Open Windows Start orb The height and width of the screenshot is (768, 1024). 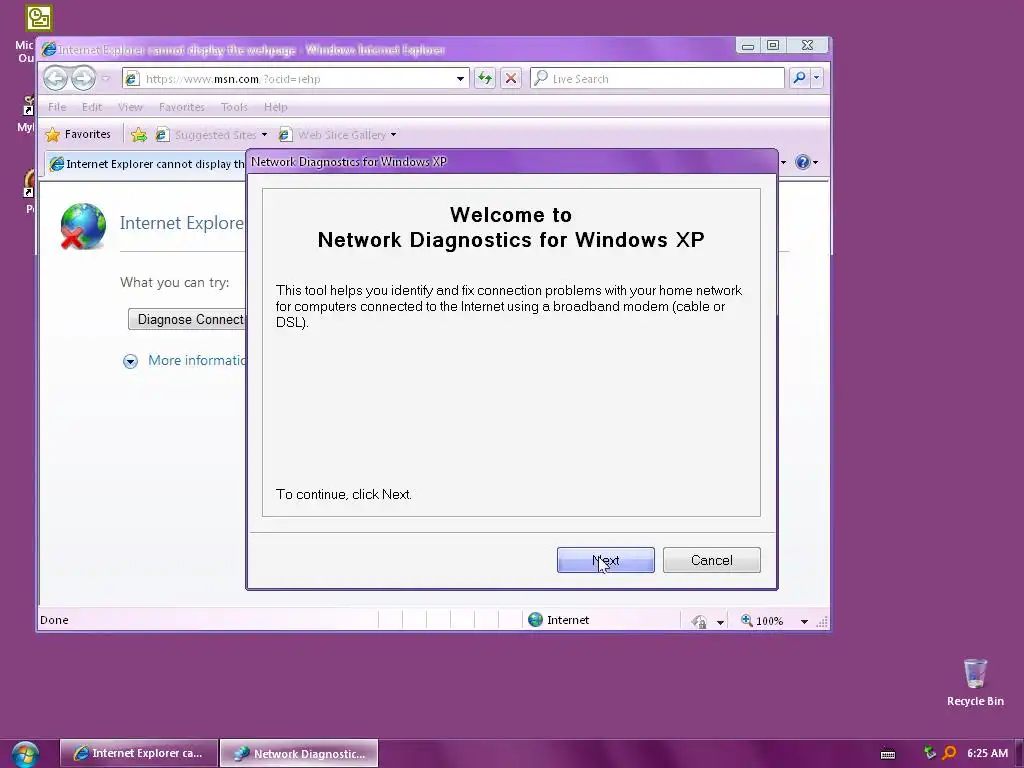[25, 754]
